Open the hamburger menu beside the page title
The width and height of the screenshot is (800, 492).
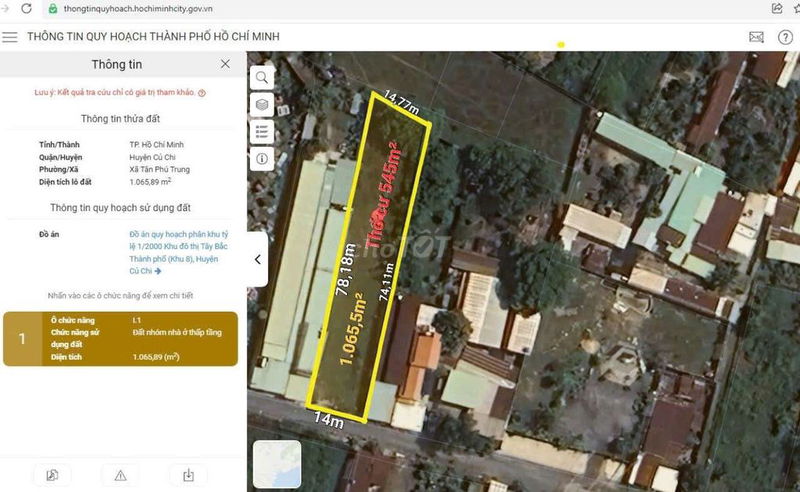(10, 37)
